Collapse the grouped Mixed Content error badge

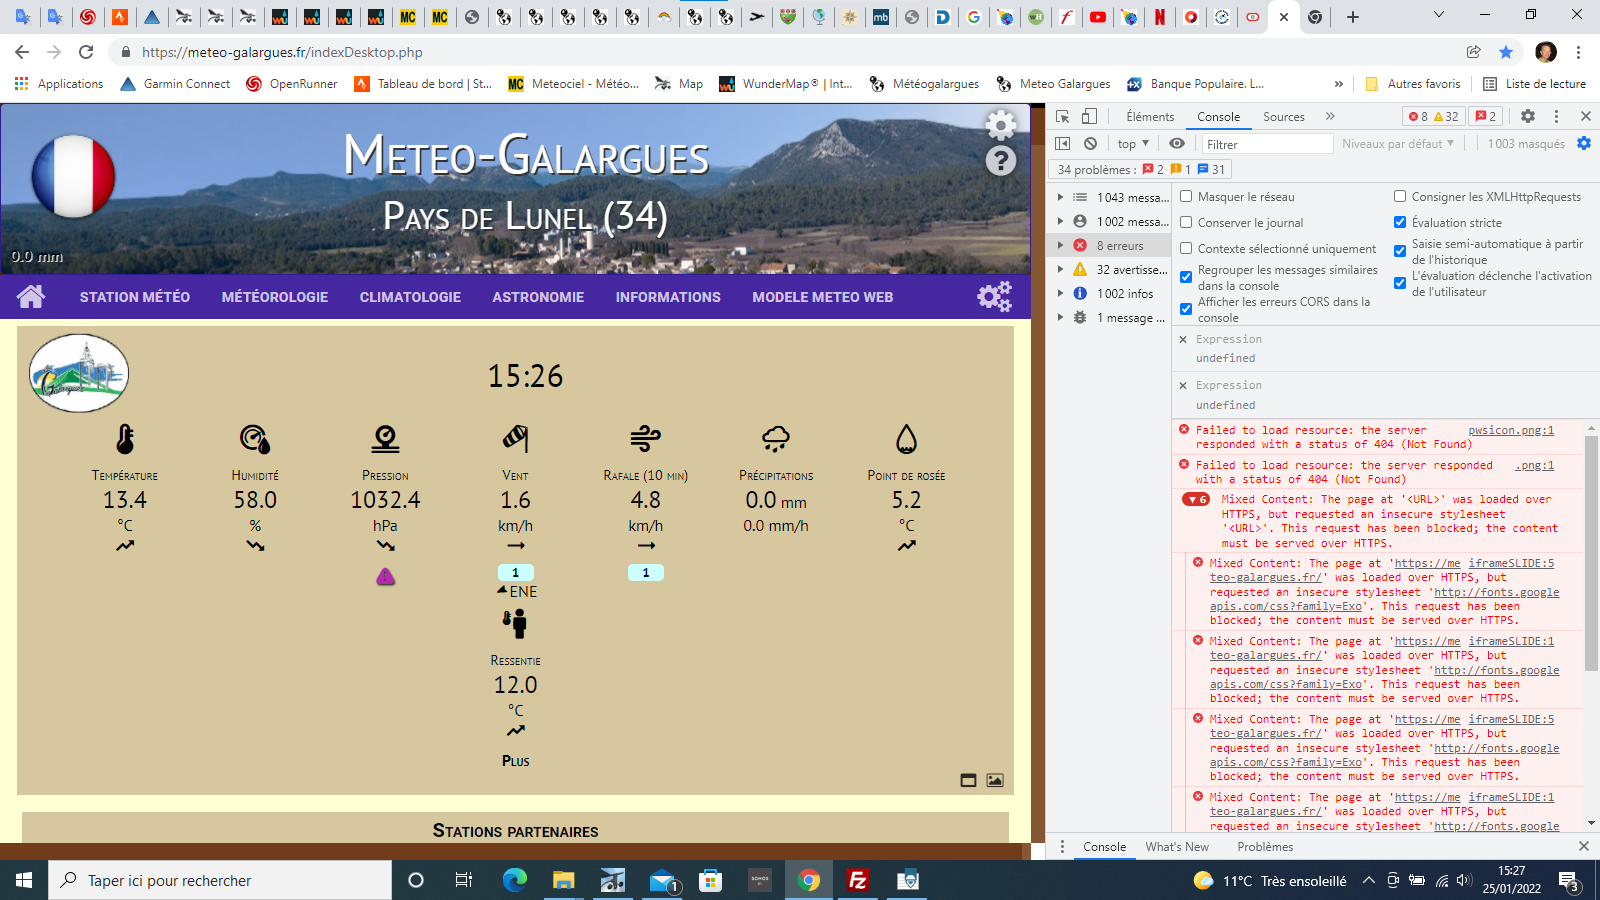point(1196,499)
